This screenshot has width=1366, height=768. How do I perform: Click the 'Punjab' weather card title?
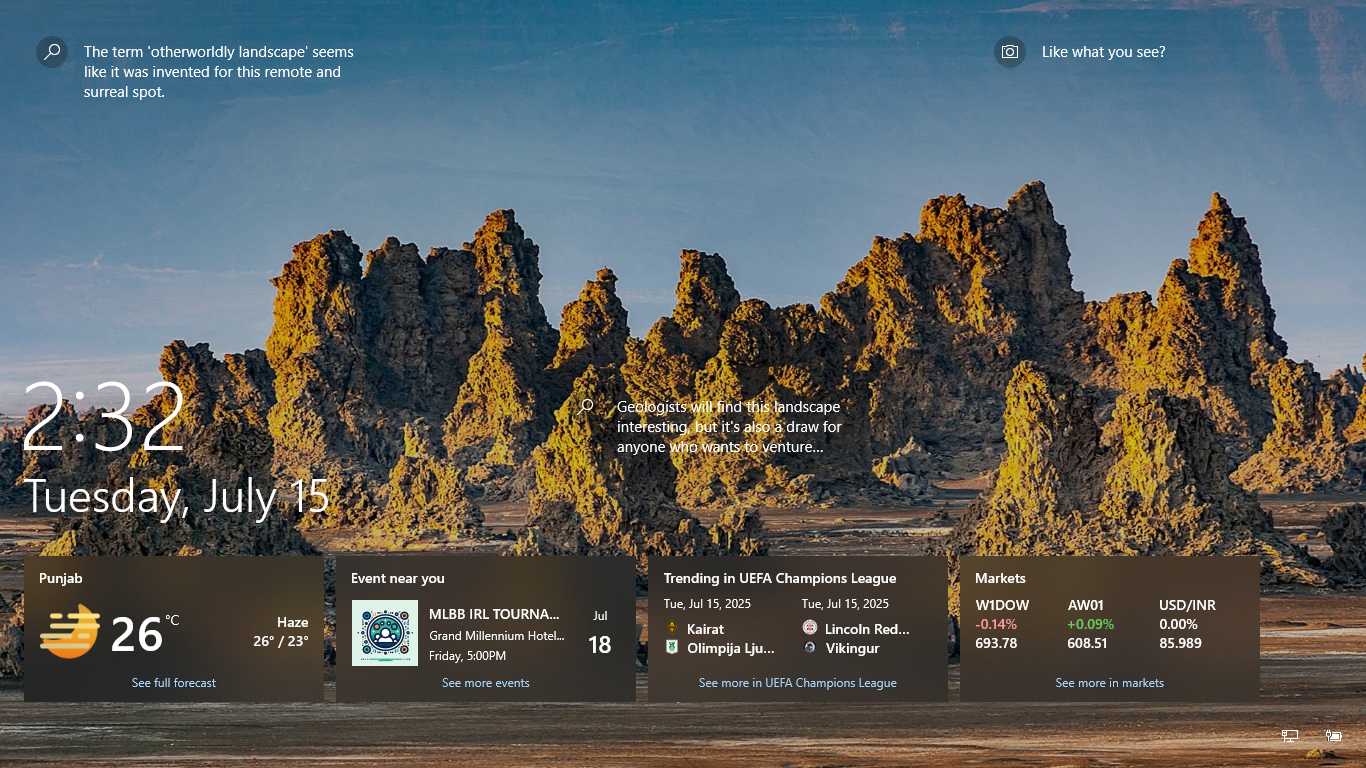(x=61, y=578)
